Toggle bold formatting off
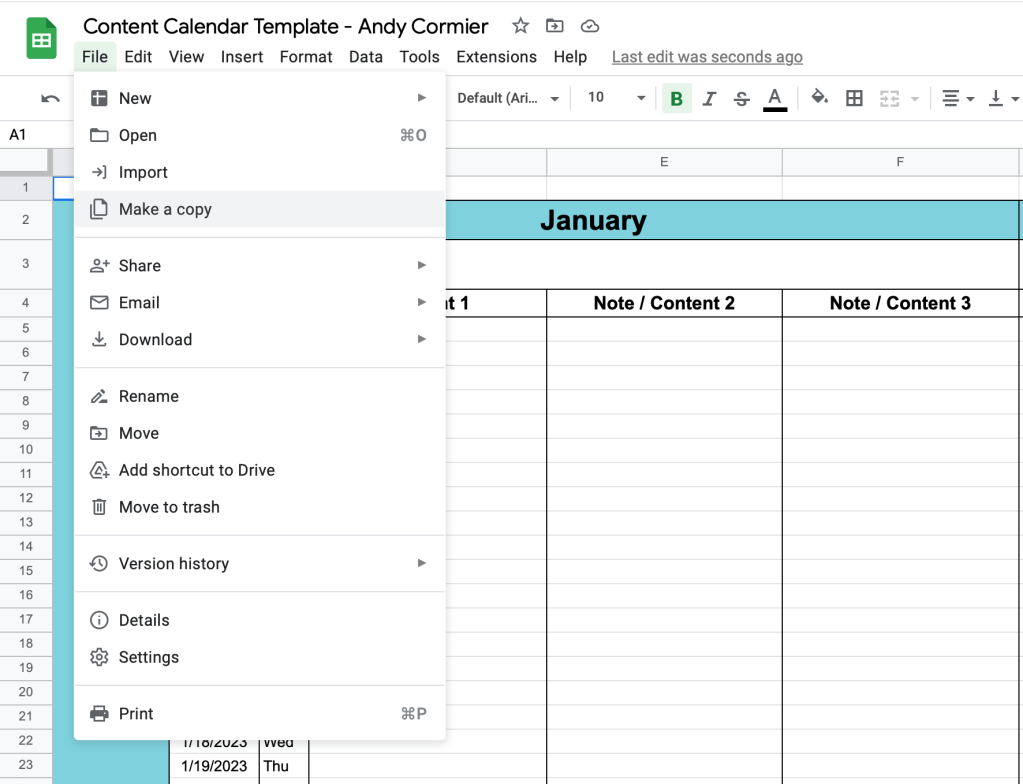The height and width of the screenshot is (784, 1023). (x=677, y=98)
